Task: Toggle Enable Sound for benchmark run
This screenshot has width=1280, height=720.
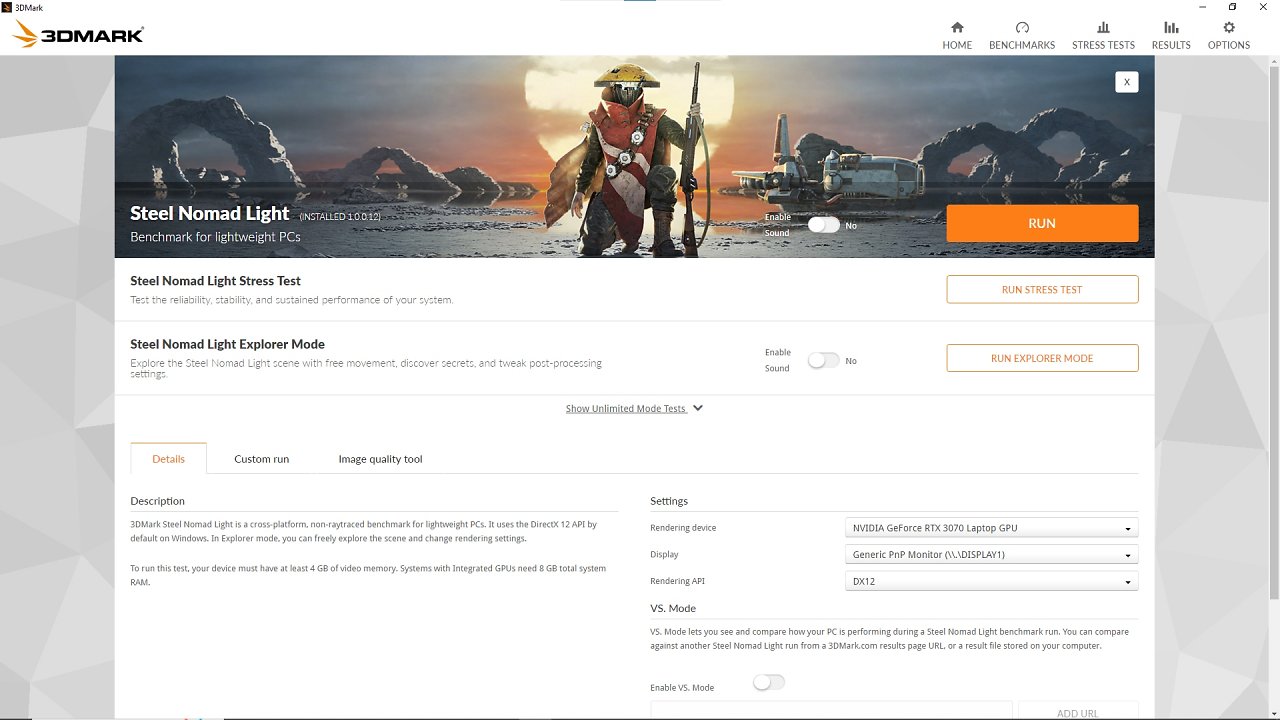Action: (824, 225)
